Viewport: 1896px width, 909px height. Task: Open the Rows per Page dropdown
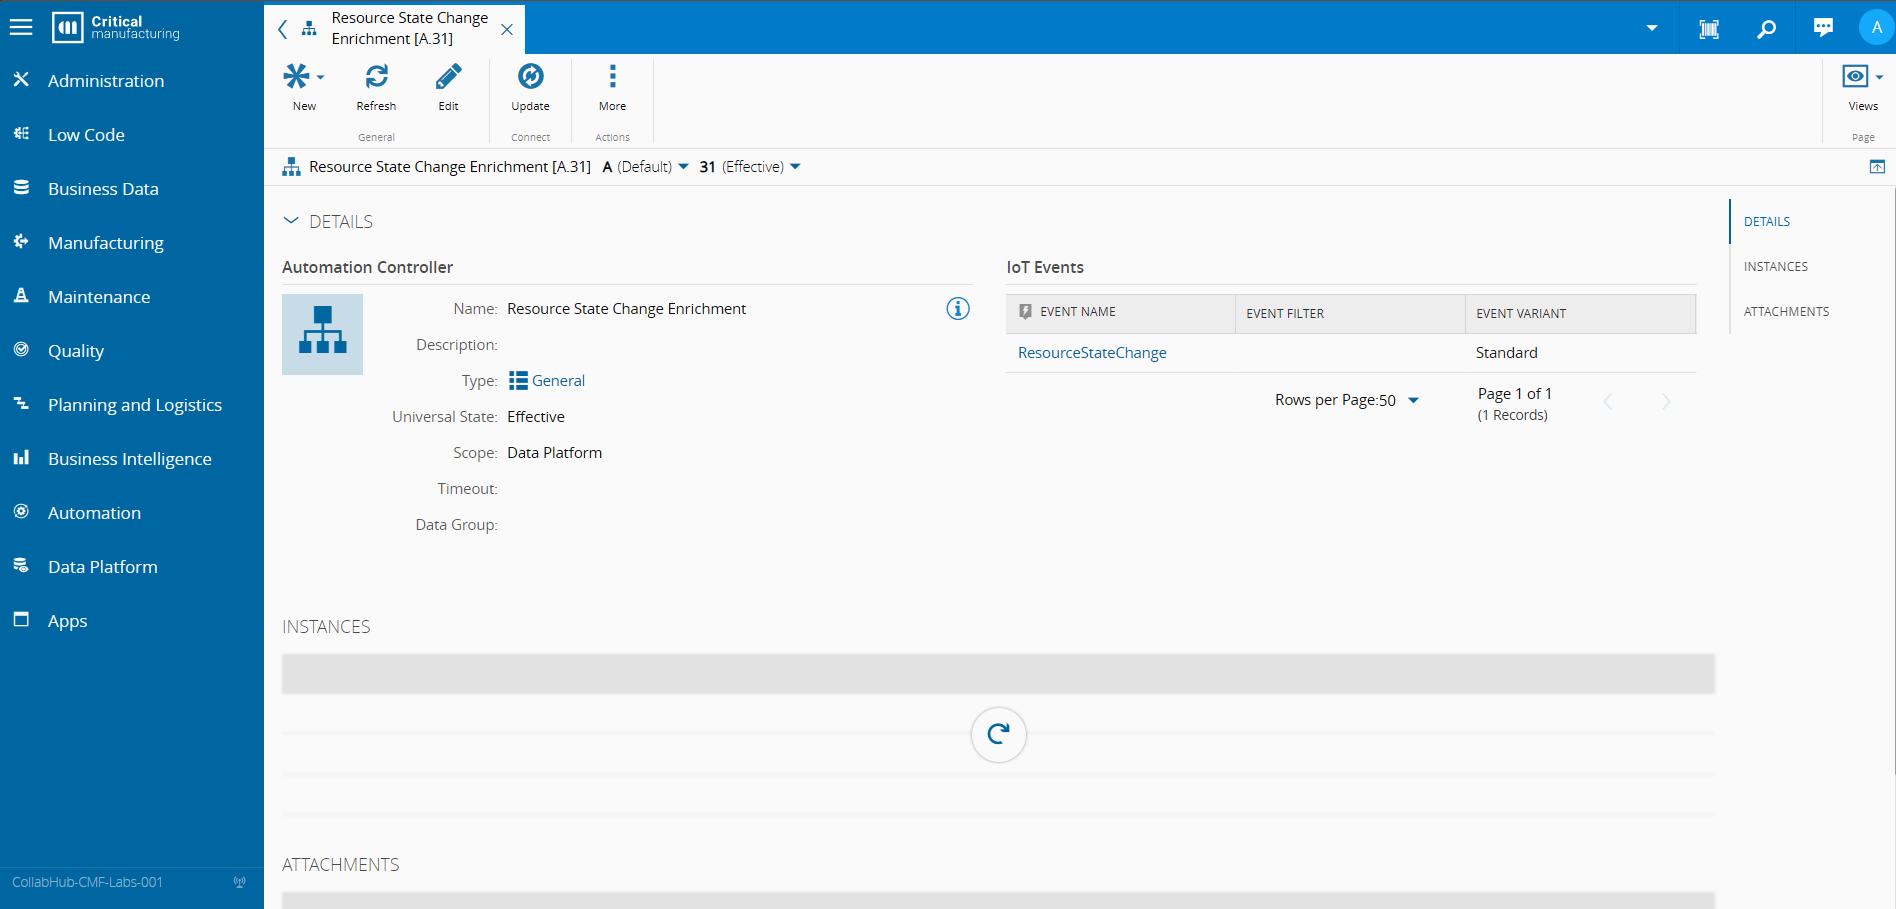[1413, 400]
